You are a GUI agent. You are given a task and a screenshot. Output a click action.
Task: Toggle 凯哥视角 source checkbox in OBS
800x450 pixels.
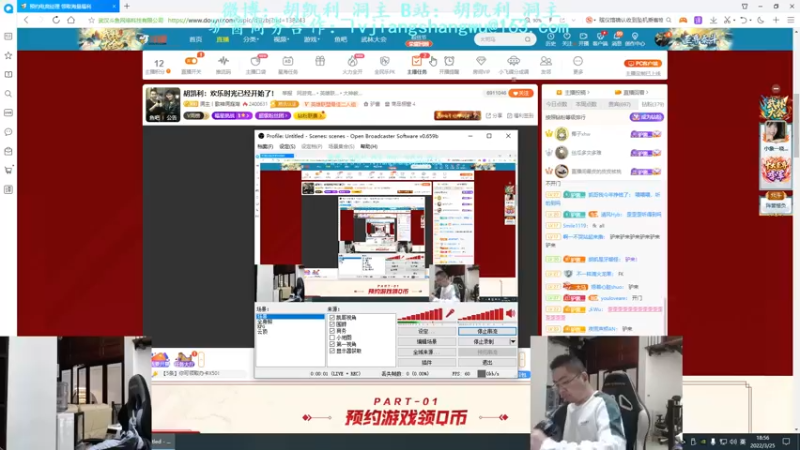(332, 317)
